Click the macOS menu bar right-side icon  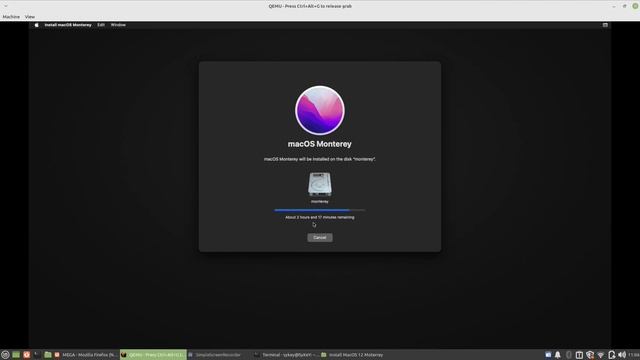(605, 25)
